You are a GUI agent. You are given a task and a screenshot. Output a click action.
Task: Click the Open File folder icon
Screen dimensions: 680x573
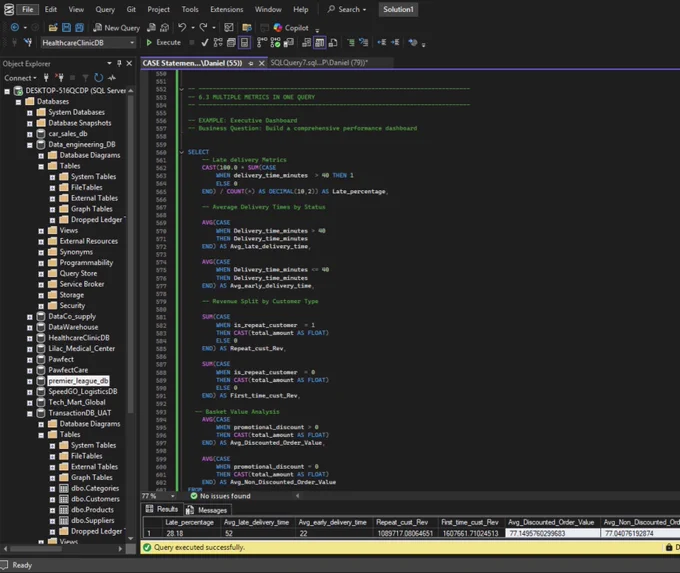[x=53, y=28]
